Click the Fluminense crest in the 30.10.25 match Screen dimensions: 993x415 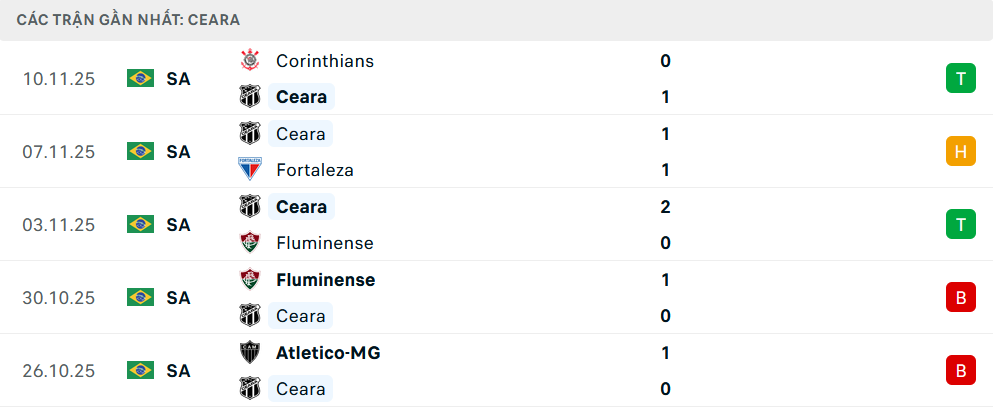pyautogui.click(x=249, y=280)
